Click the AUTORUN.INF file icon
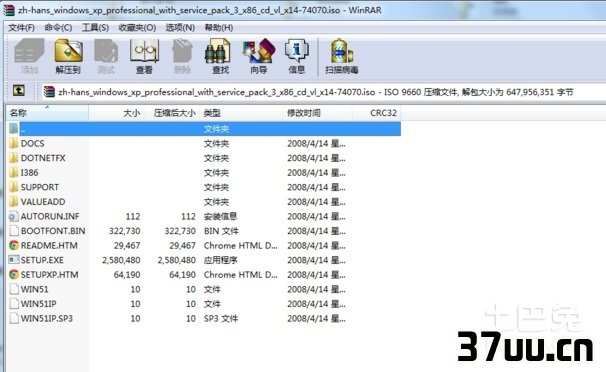The width and height of the screenshot is (606, 372). pos(14,216)
